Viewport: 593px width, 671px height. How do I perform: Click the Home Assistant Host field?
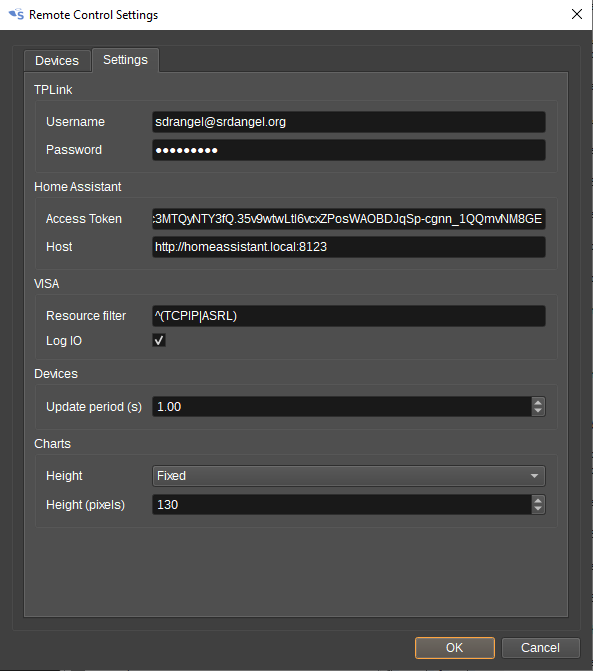pos(349,247)
